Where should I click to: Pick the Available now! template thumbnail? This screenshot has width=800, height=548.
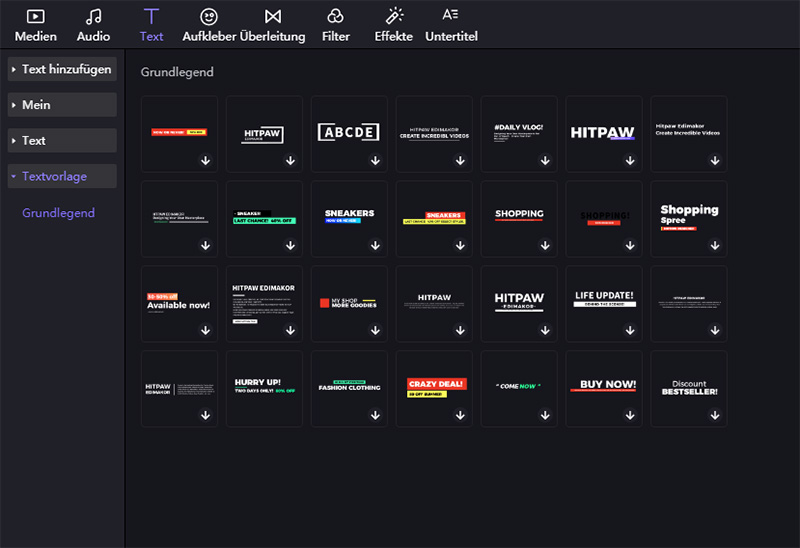point(180,304)
